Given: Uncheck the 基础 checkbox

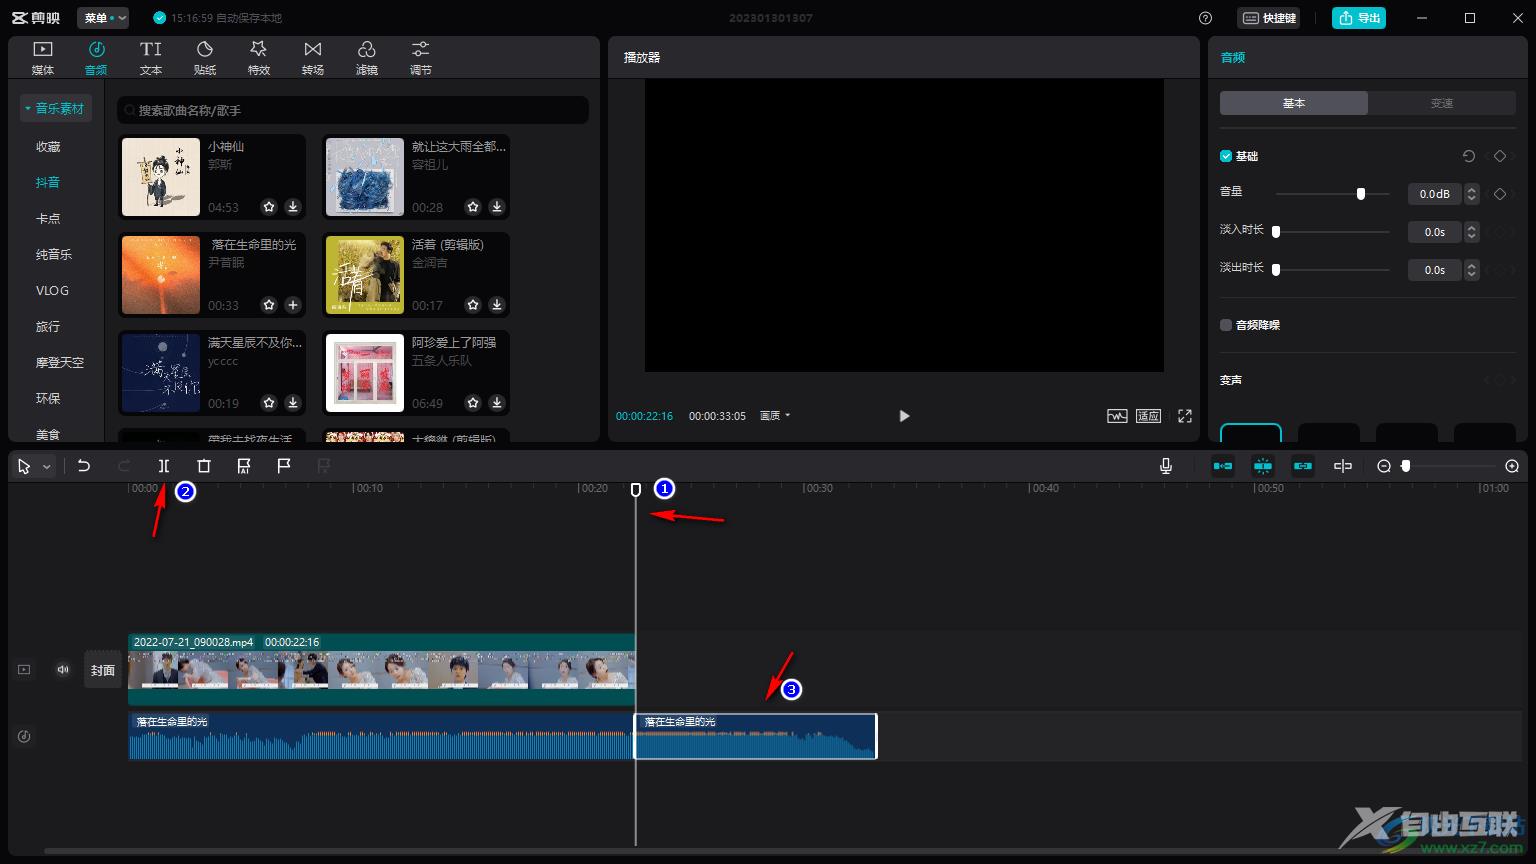Looking at the screenshot, I should pyautogui.click(x=1226, y=156).
